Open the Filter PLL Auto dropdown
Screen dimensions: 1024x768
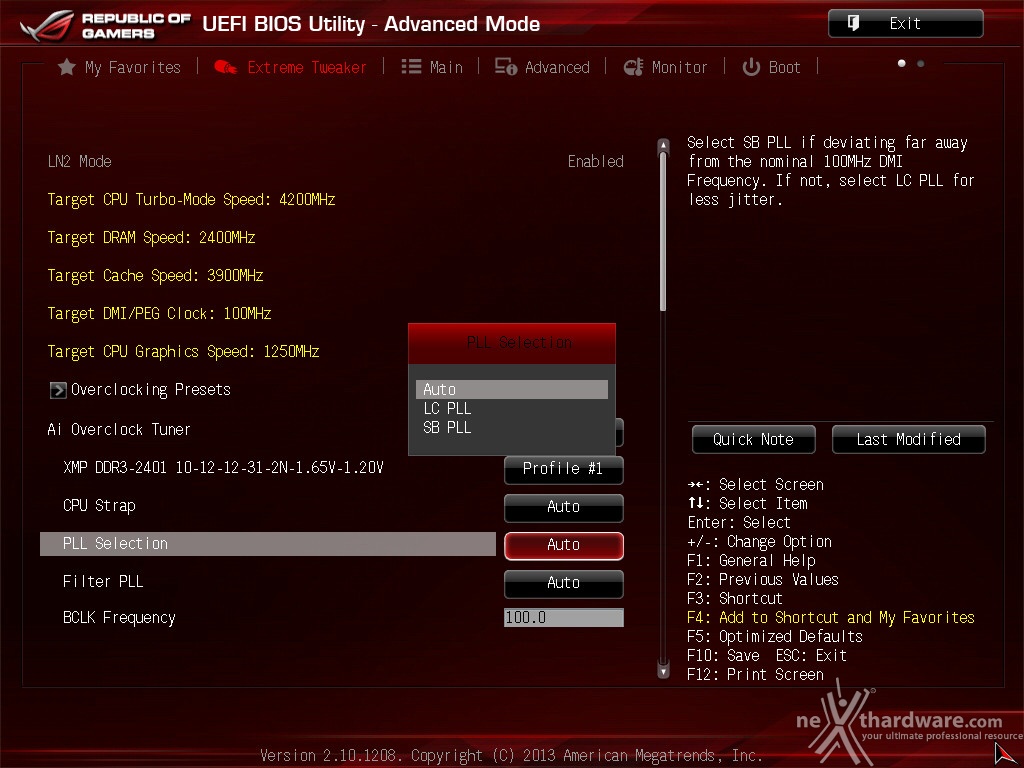564,583
